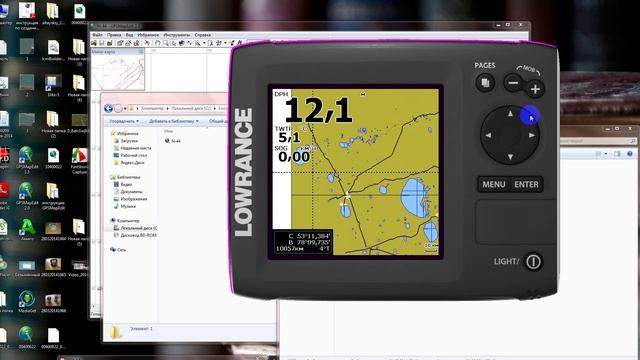The width and height of the screenshot is (640, 360).
Task: Select Сеть in the Explorer sidebar
Action: tap(118, 249)
